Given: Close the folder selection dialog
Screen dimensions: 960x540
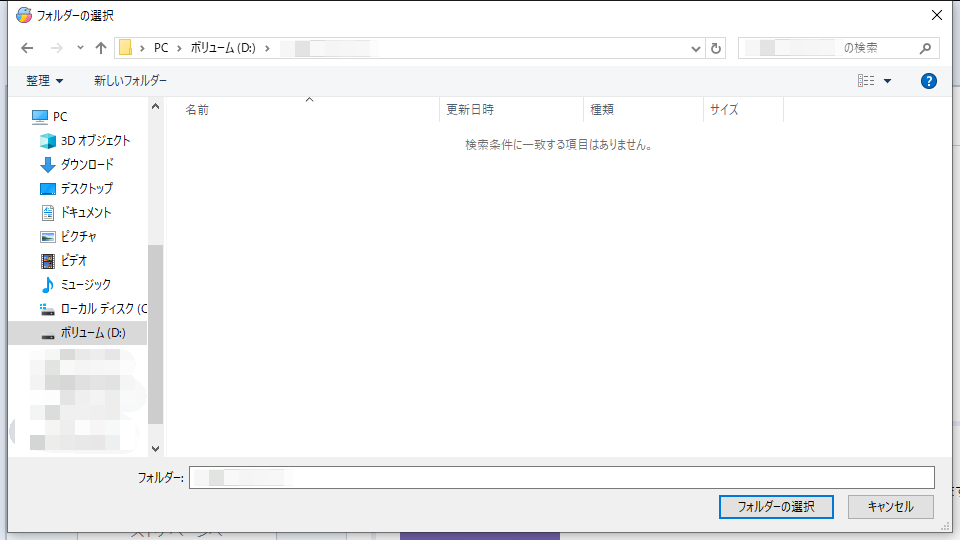Looking at the screenshot, I should click(x=937, y=15).
